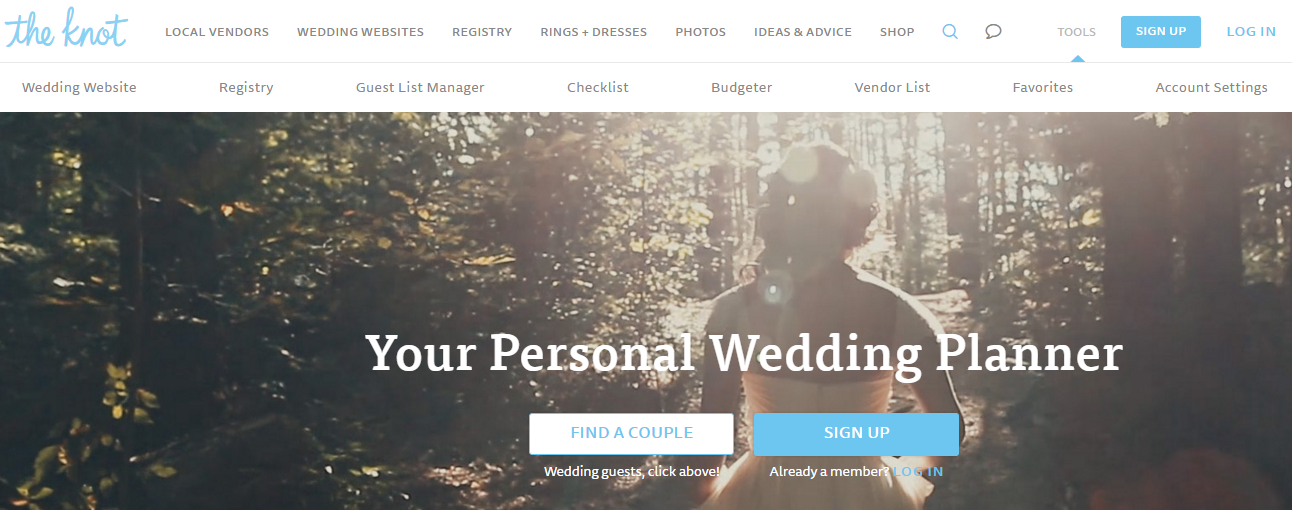The width and height of the screenshot is (1292, 510).
Task: Click The Knot logo
Action: [x=66, y=29]
